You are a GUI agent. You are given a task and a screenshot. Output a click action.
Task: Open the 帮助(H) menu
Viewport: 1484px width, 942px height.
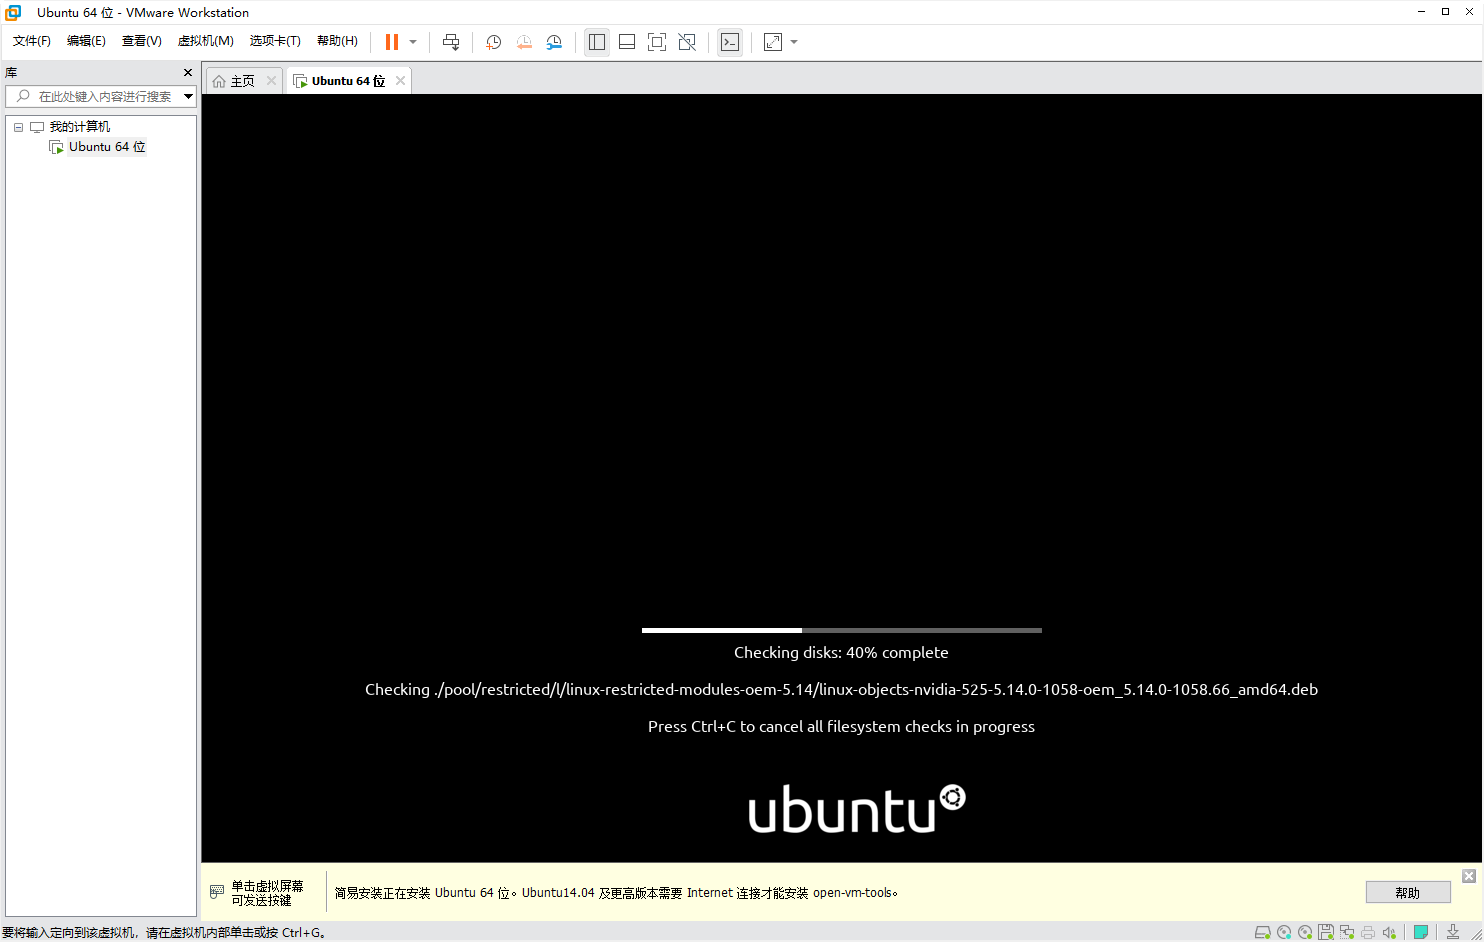point(337,41)
